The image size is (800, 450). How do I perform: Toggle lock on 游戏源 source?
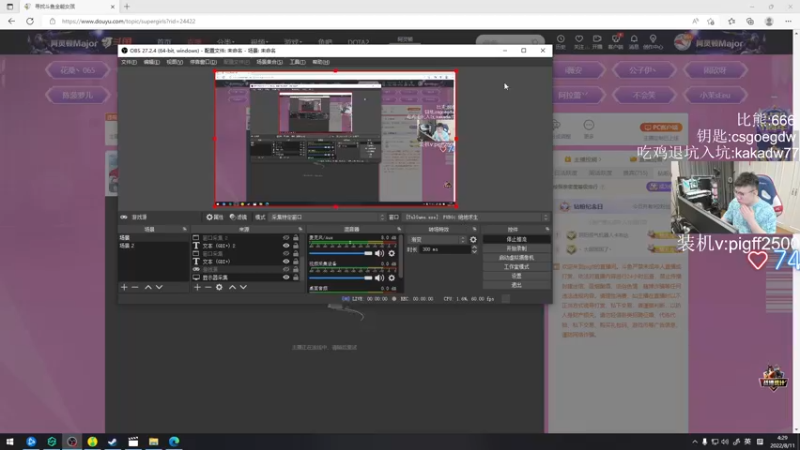coord(295,269)
